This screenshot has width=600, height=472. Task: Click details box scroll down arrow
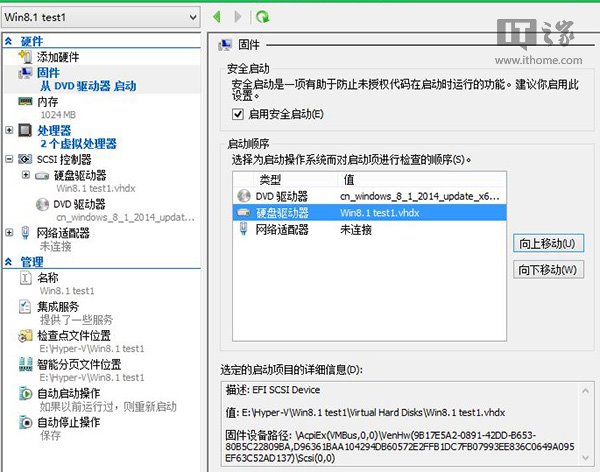point(585,457)
